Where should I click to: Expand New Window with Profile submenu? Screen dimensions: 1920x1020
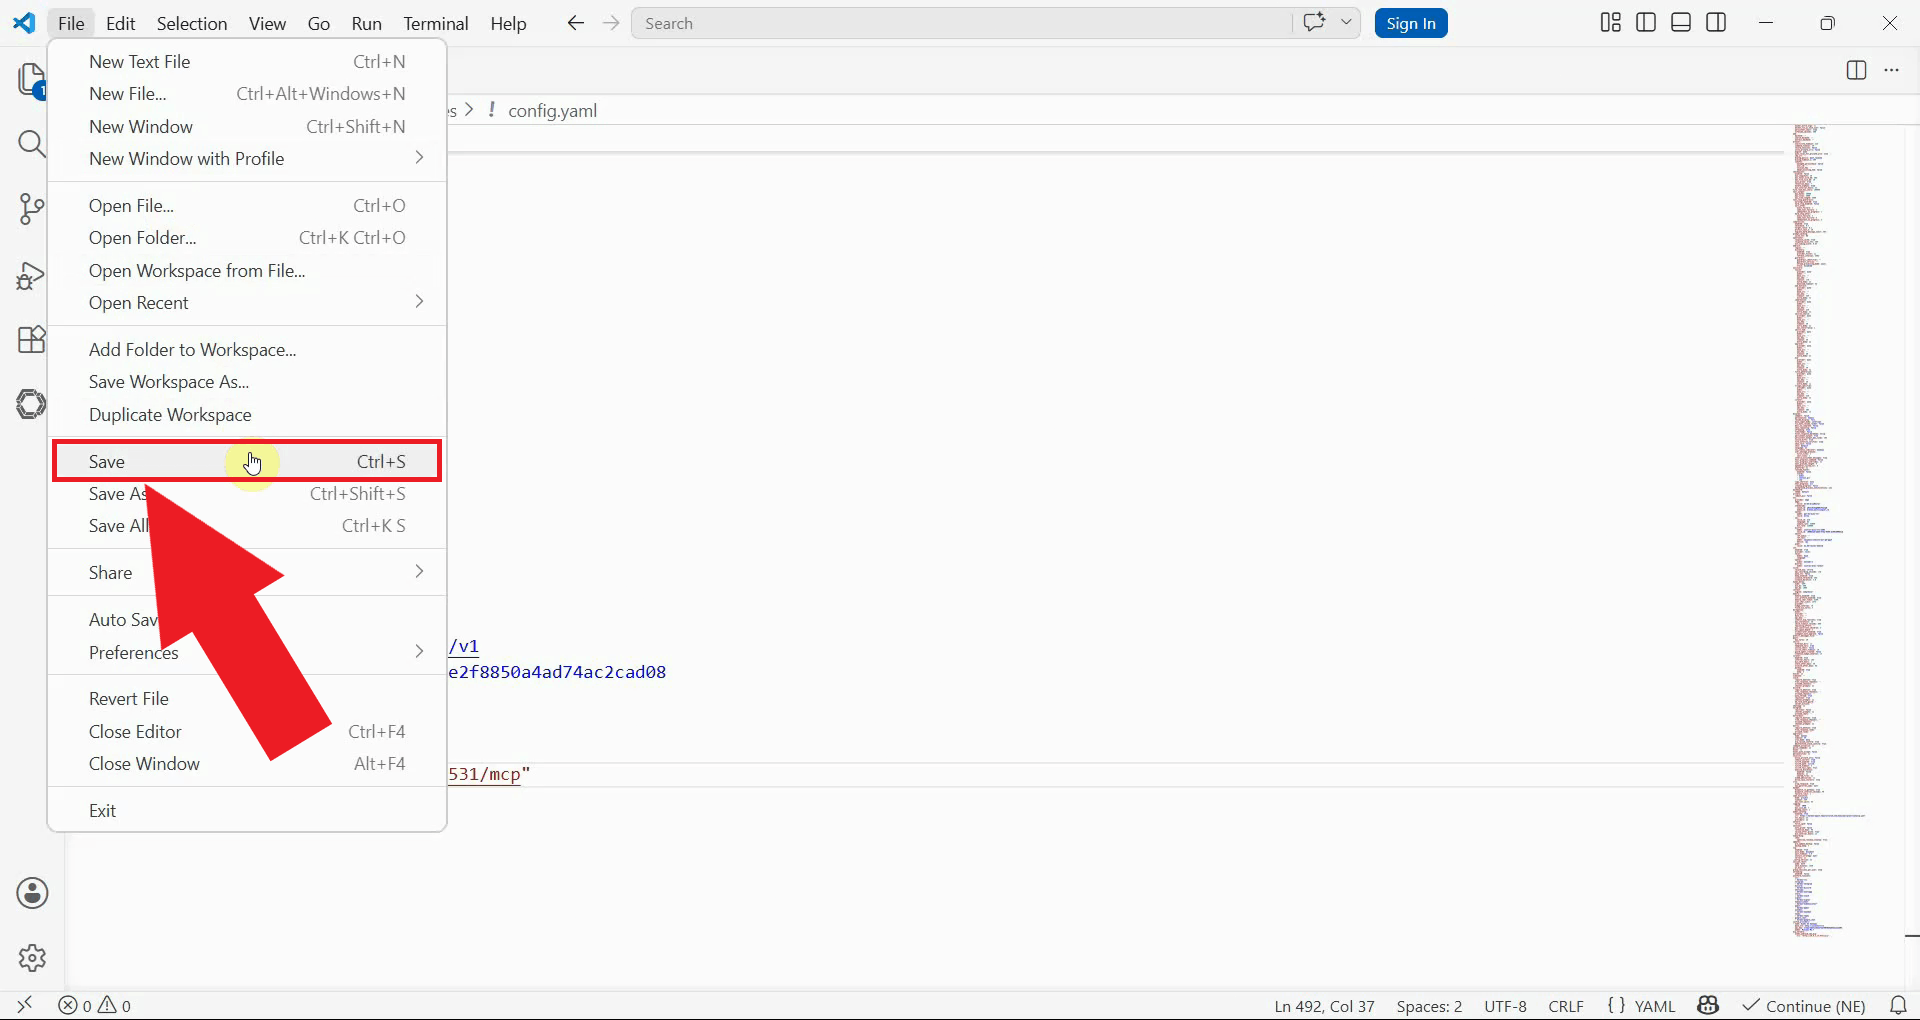click(x=247, y=158)
